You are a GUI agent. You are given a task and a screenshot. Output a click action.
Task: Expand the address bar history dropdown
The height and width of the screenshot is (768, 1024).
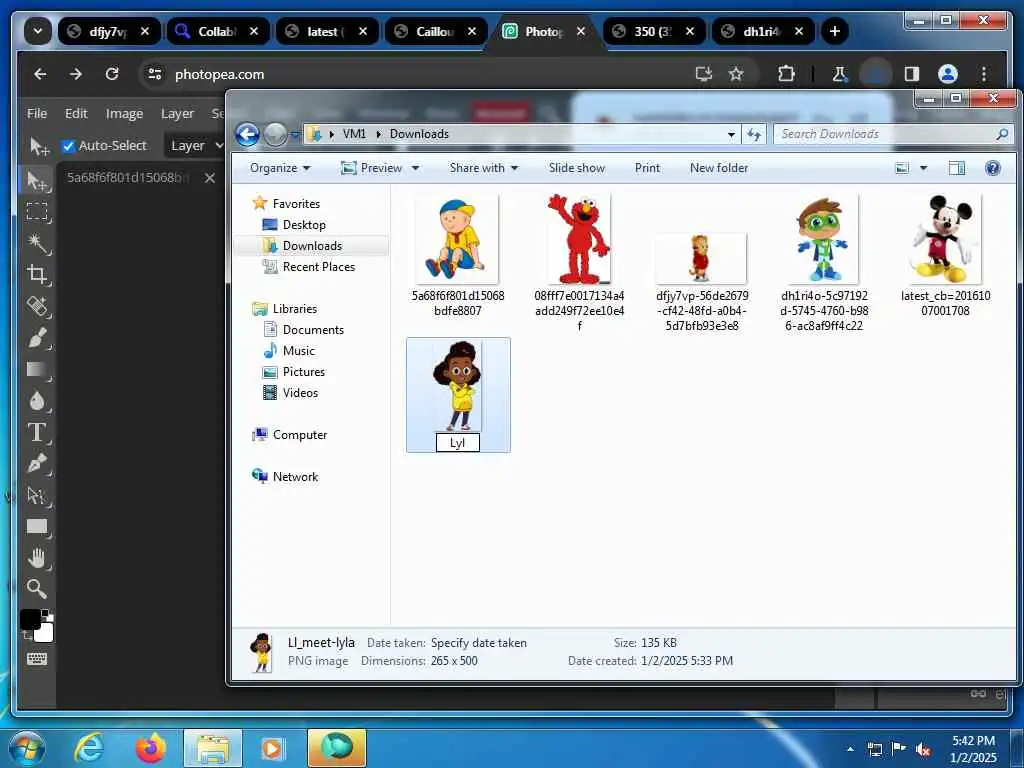point(731,135)
